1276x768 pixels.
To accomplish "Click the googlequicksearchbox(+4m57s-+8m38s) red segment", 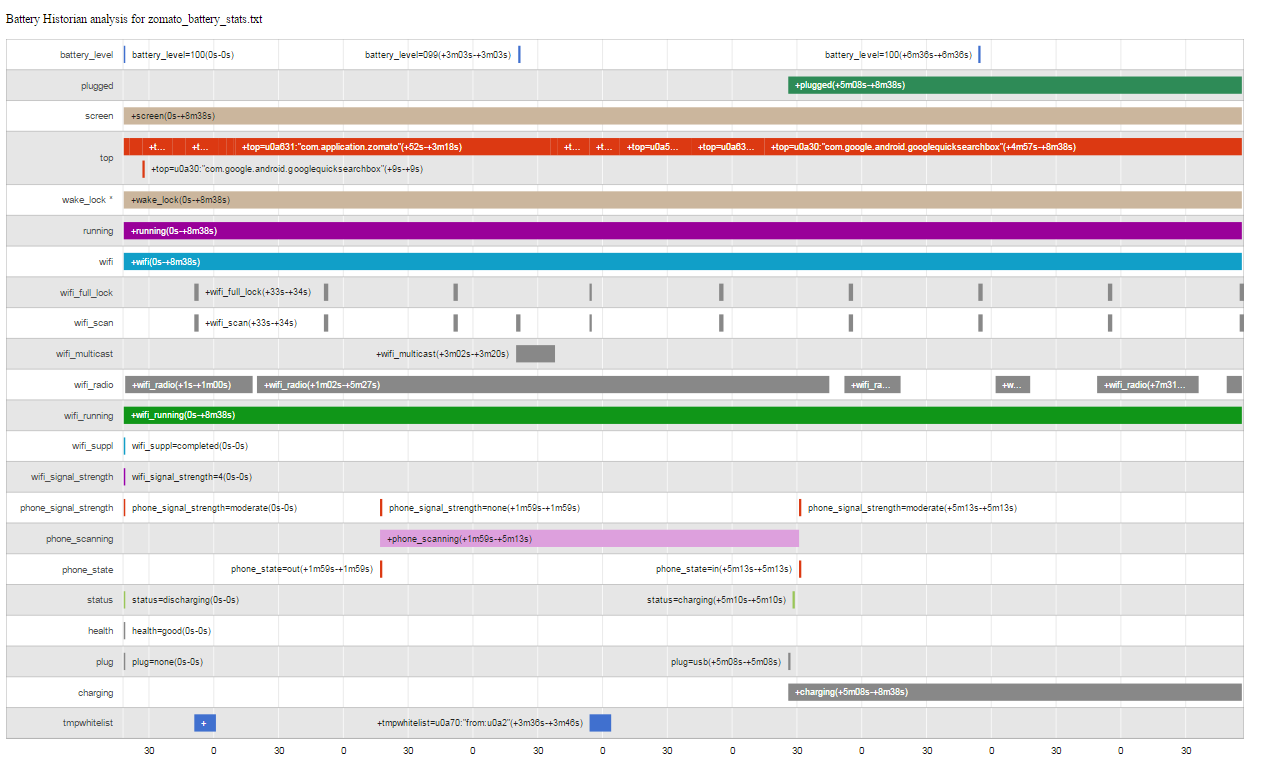I will tap(1003, 147).
